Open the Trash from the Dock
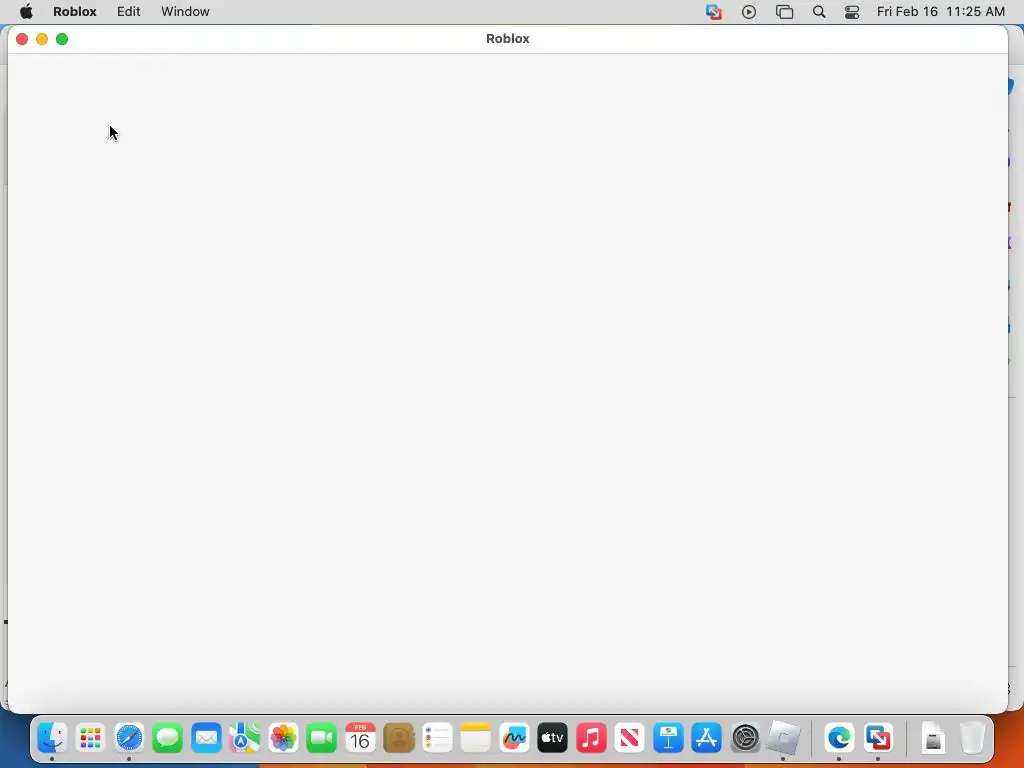The height and width of the screenshot is (768, 1024). pyautogui.click(x=972, y=739)
